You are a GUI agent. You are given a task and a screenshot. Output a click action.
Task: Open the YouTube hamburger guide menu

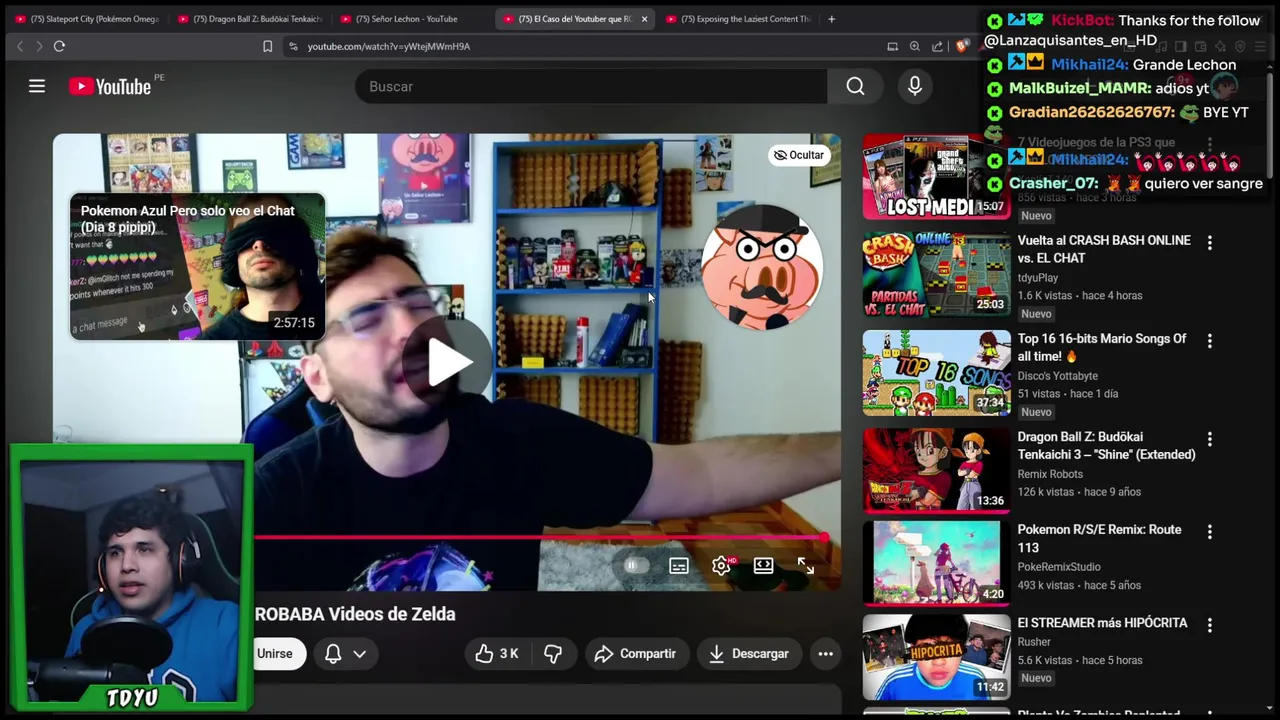(x=37, y=86)
